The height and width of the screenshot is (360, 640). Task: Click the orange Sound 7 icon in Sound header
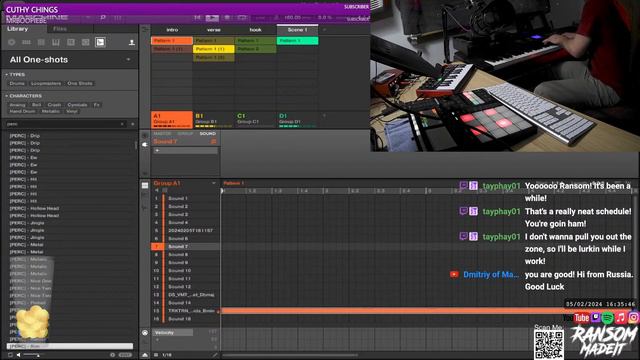pos(213,141)
